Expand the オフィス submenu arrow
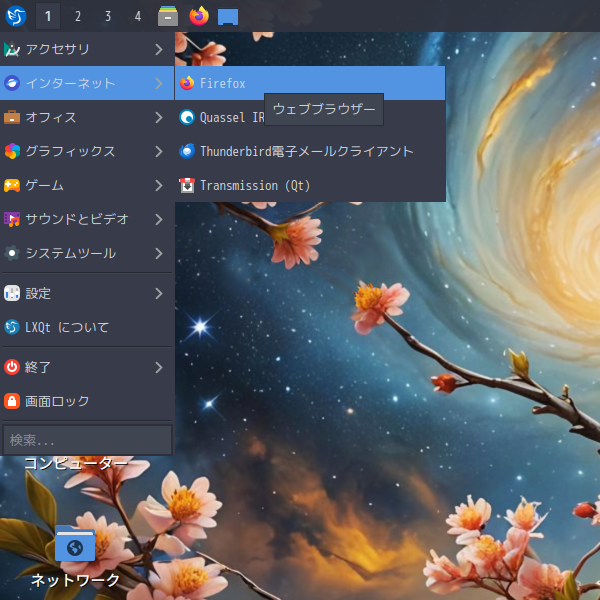This screenshot has height=600, width=600. click(x=159, y=117)
